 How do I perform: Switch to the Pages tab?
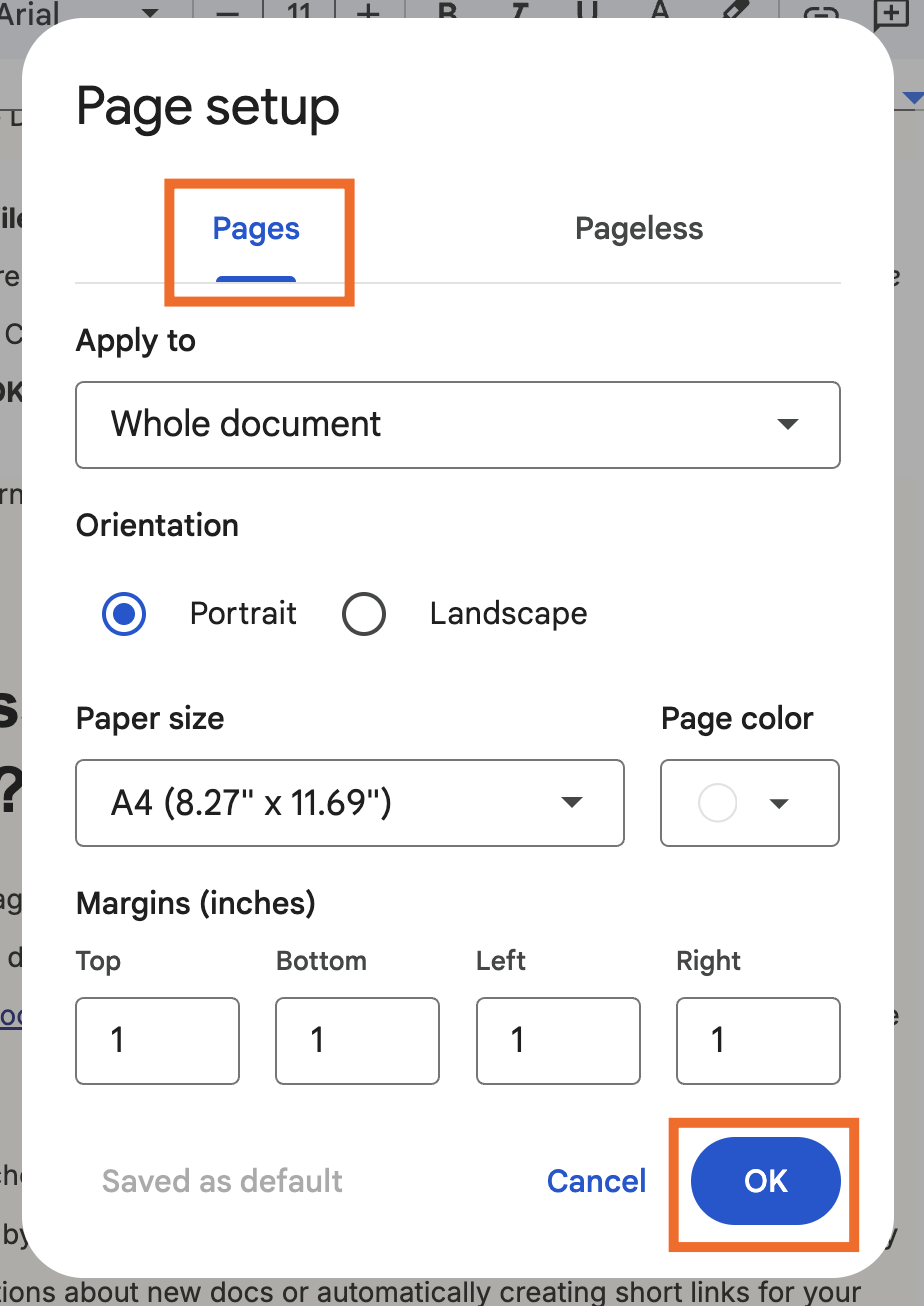(256, 229)
